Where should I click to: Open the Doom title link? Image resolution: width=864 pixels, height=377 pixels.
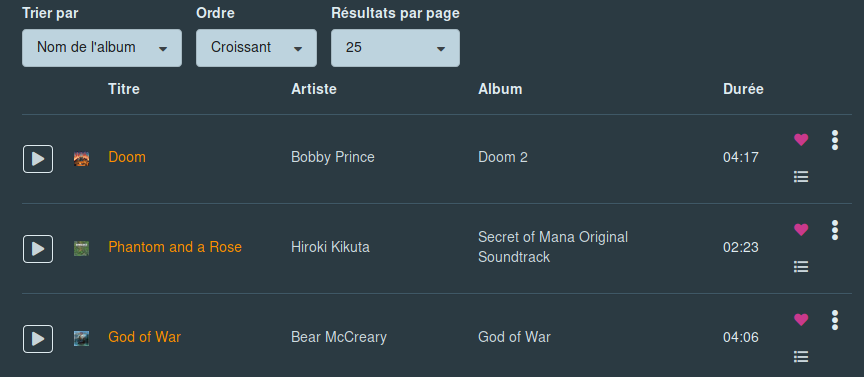[x=127, y=157]
